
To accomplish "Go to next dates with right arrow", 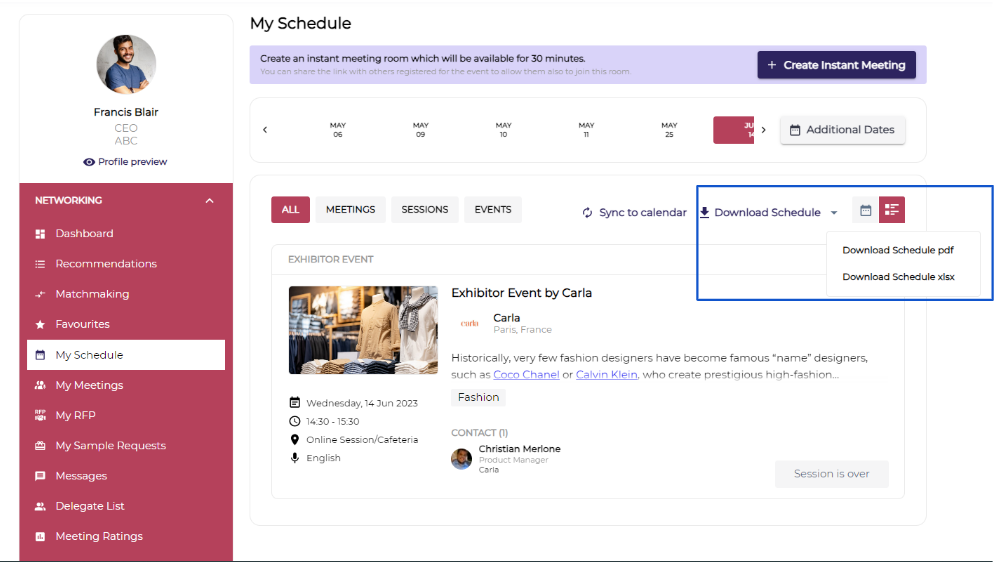I will point(764,130).
